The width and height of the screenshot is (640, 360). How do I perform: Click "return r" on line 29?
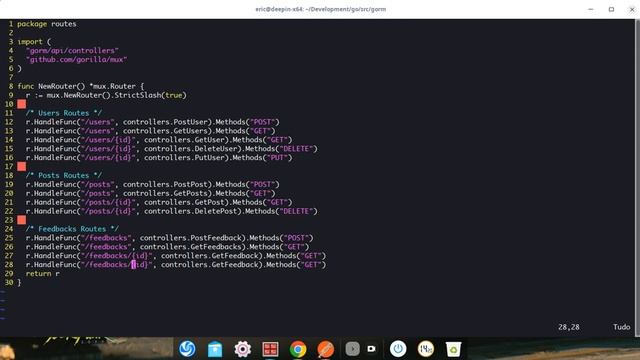click(x=42, y=274)
